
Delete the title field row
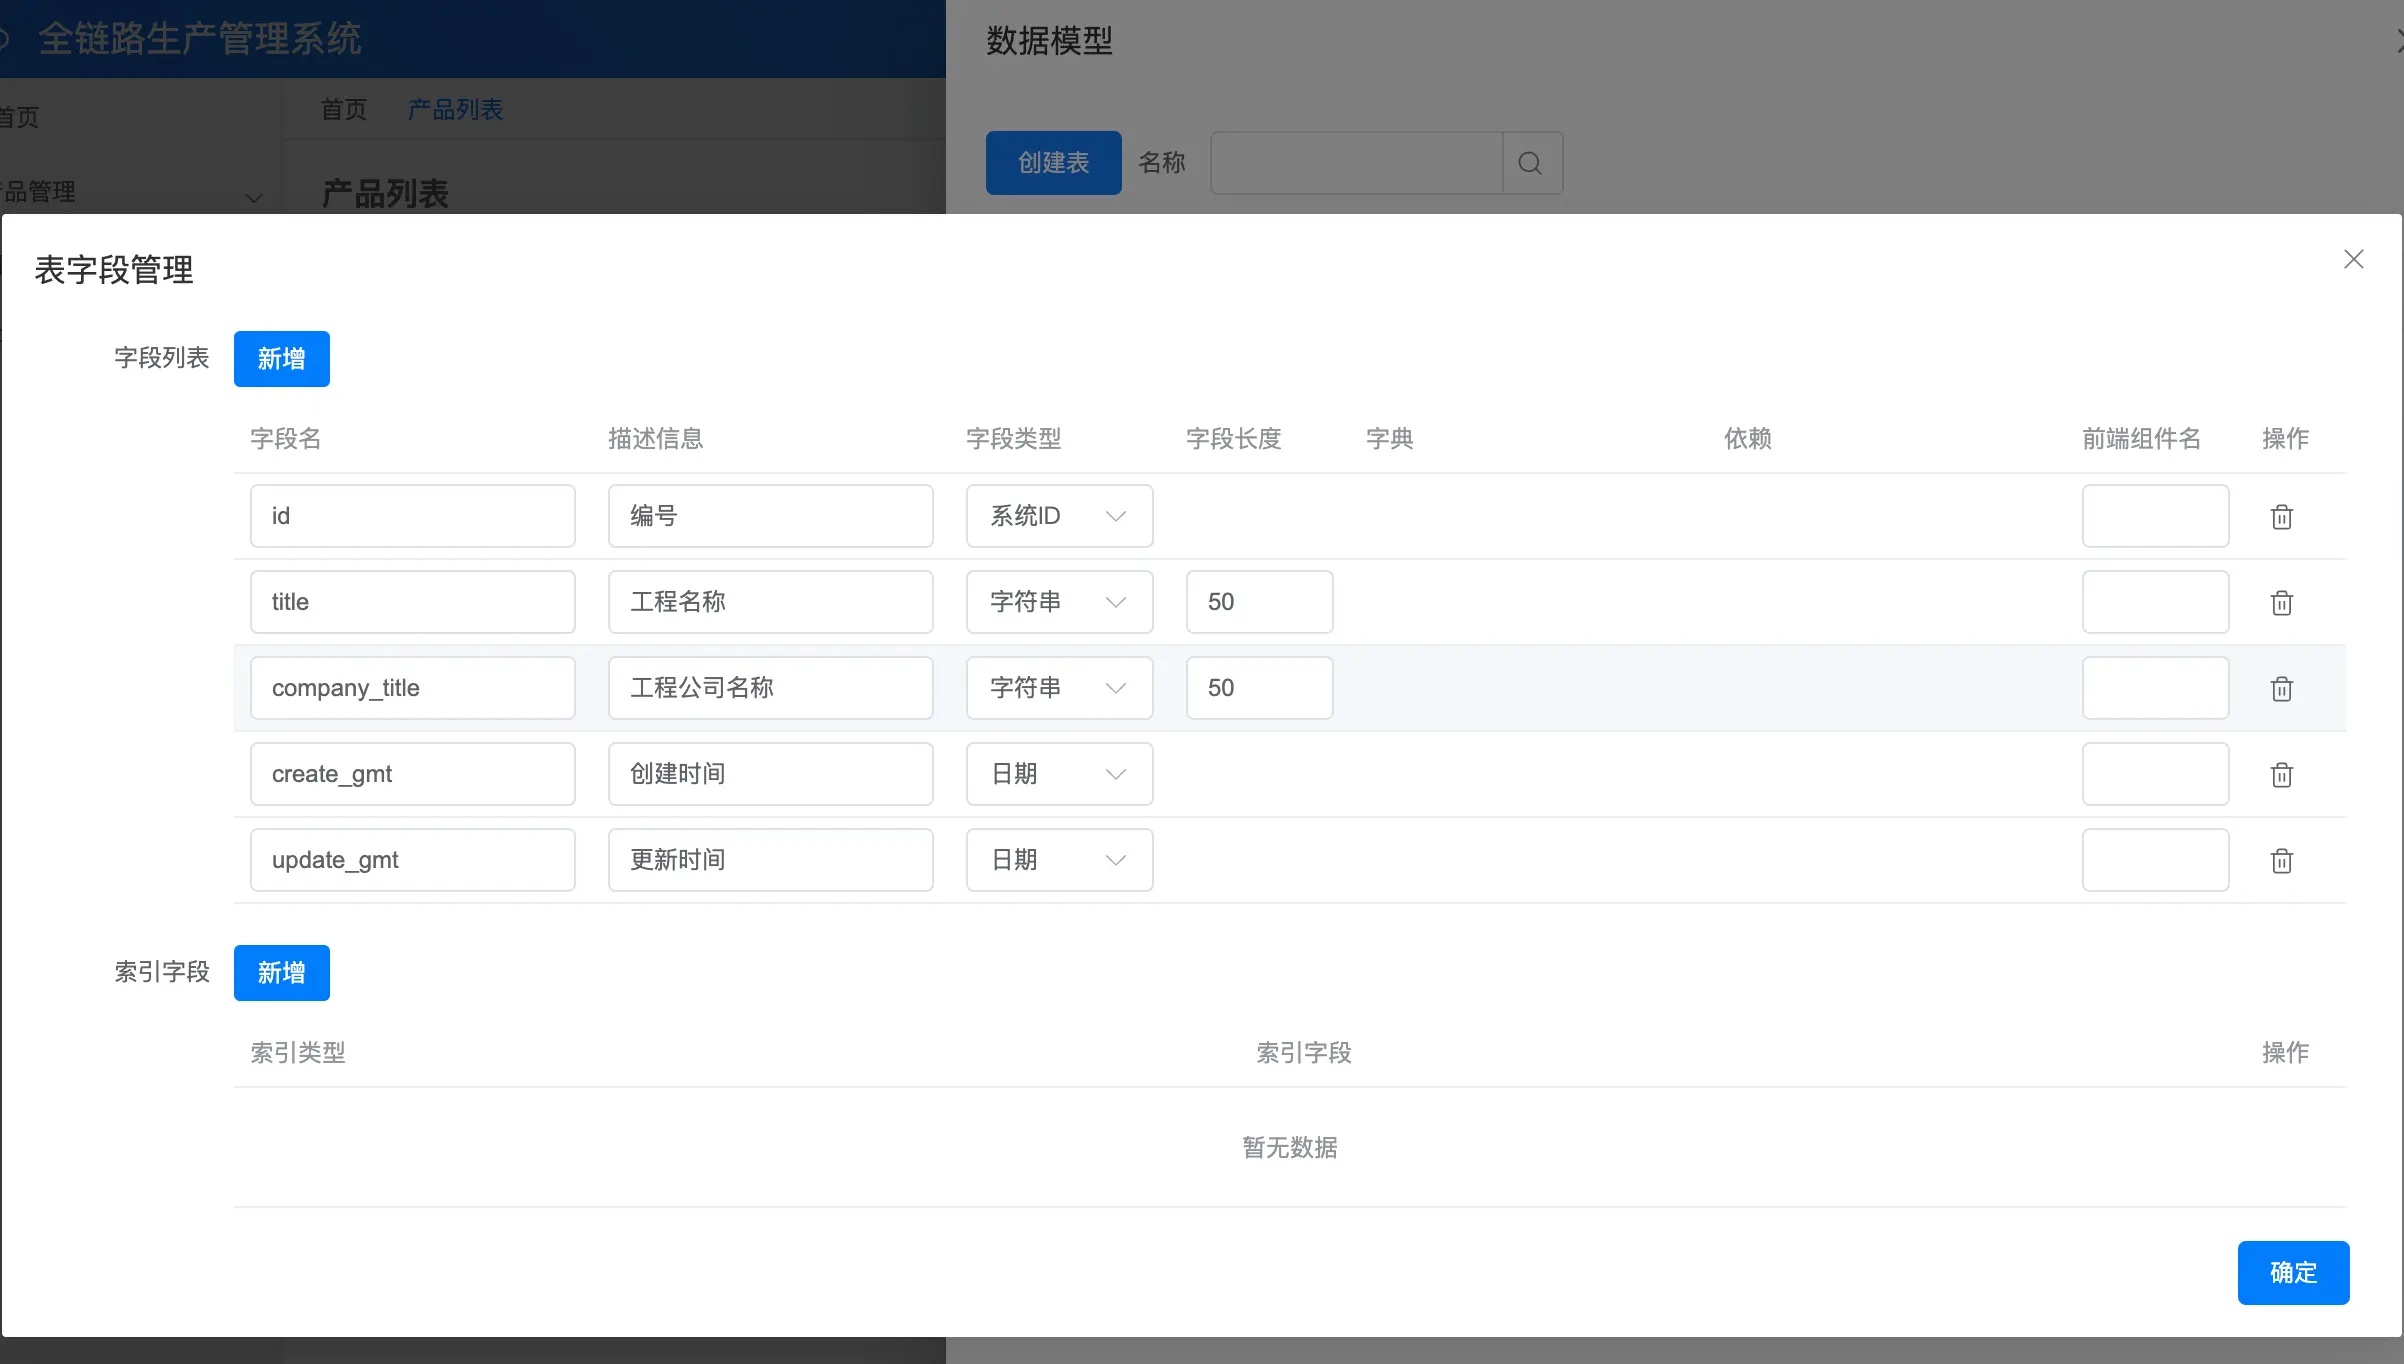2281,603
